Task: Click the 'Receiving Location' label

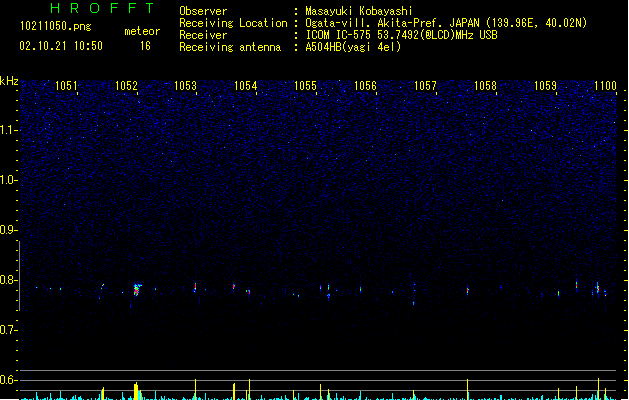Action: tap(233, 23)
